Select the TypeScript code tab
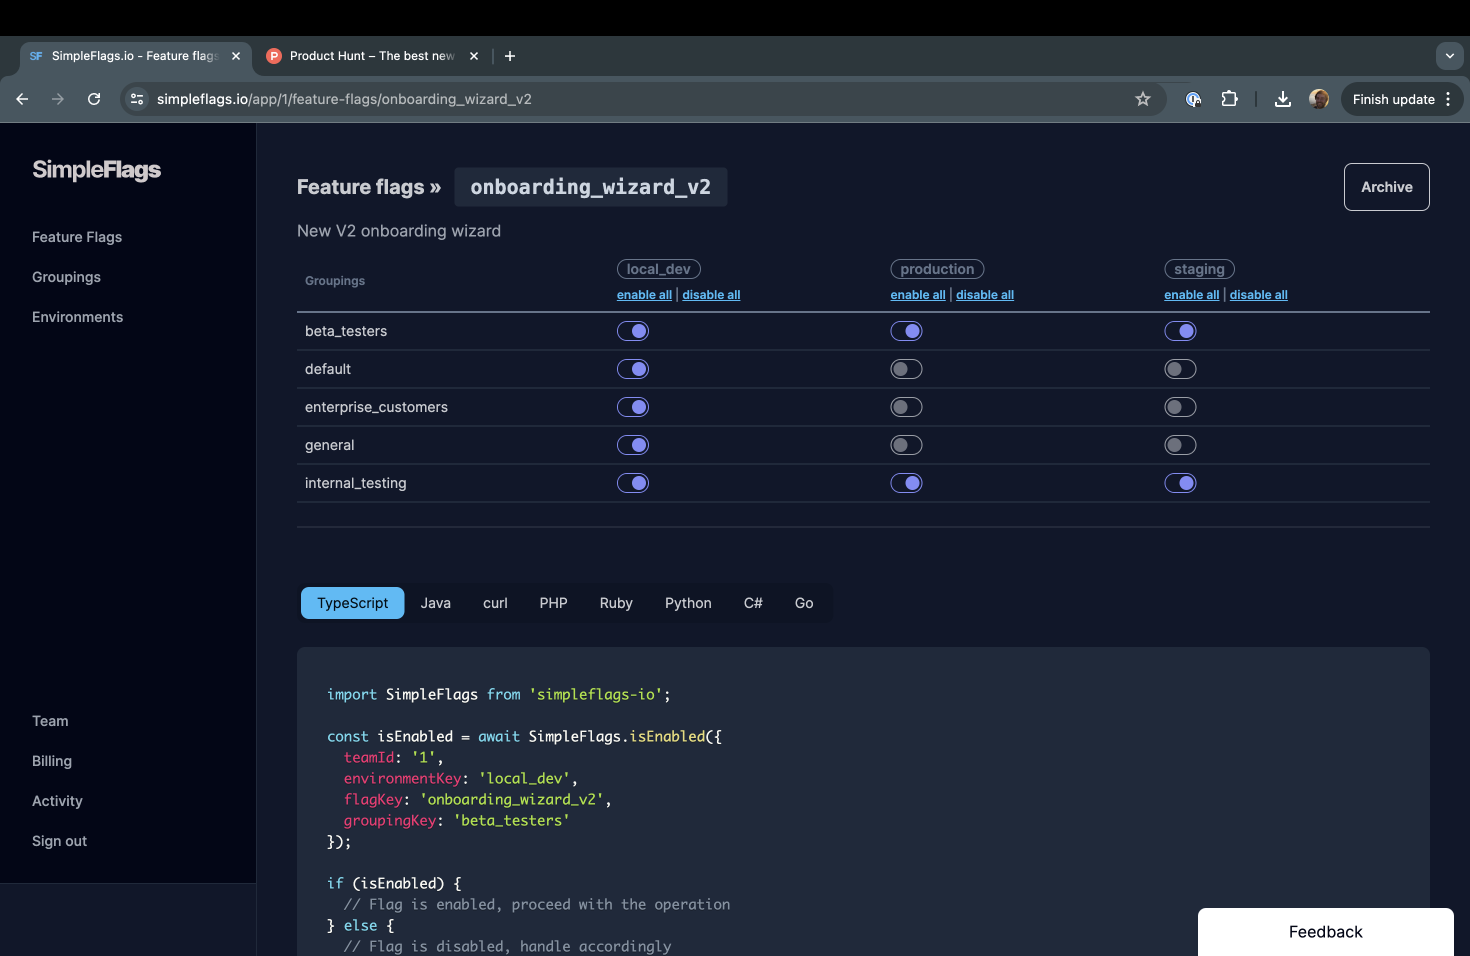 [x=352, y=603]
